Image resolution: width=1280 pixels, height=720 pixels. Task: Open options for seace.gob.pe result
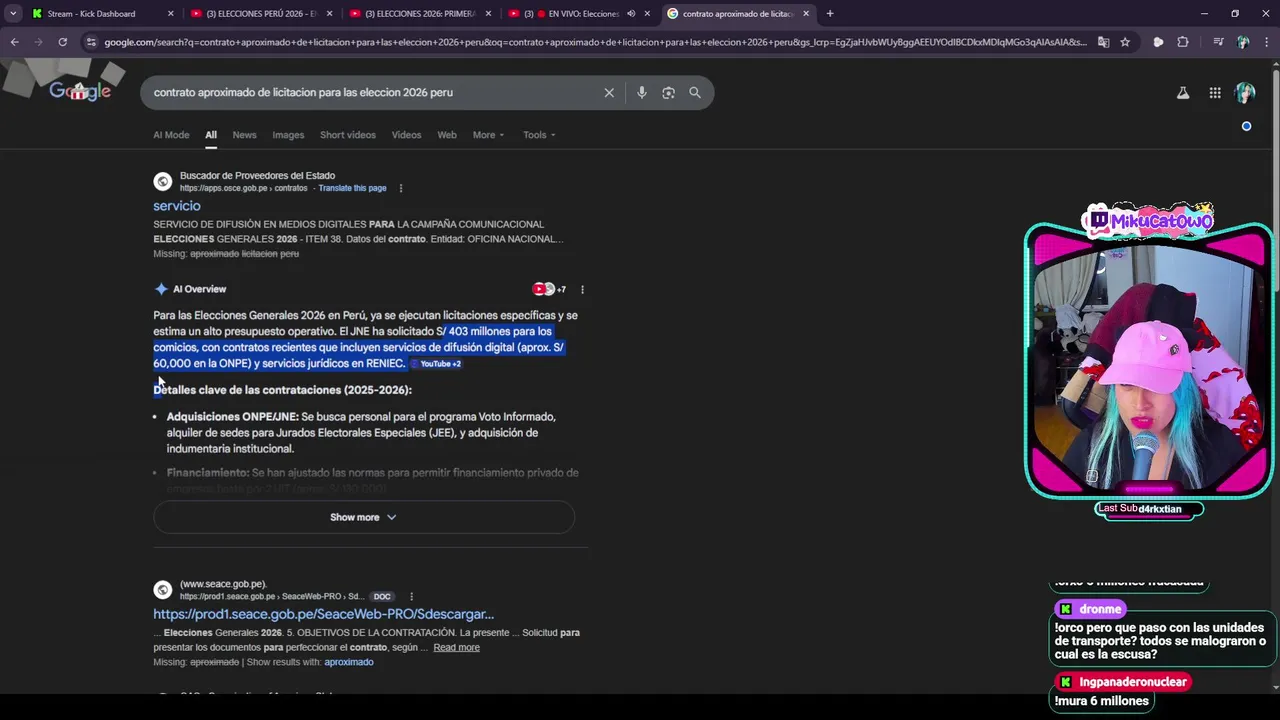[411, 597]
